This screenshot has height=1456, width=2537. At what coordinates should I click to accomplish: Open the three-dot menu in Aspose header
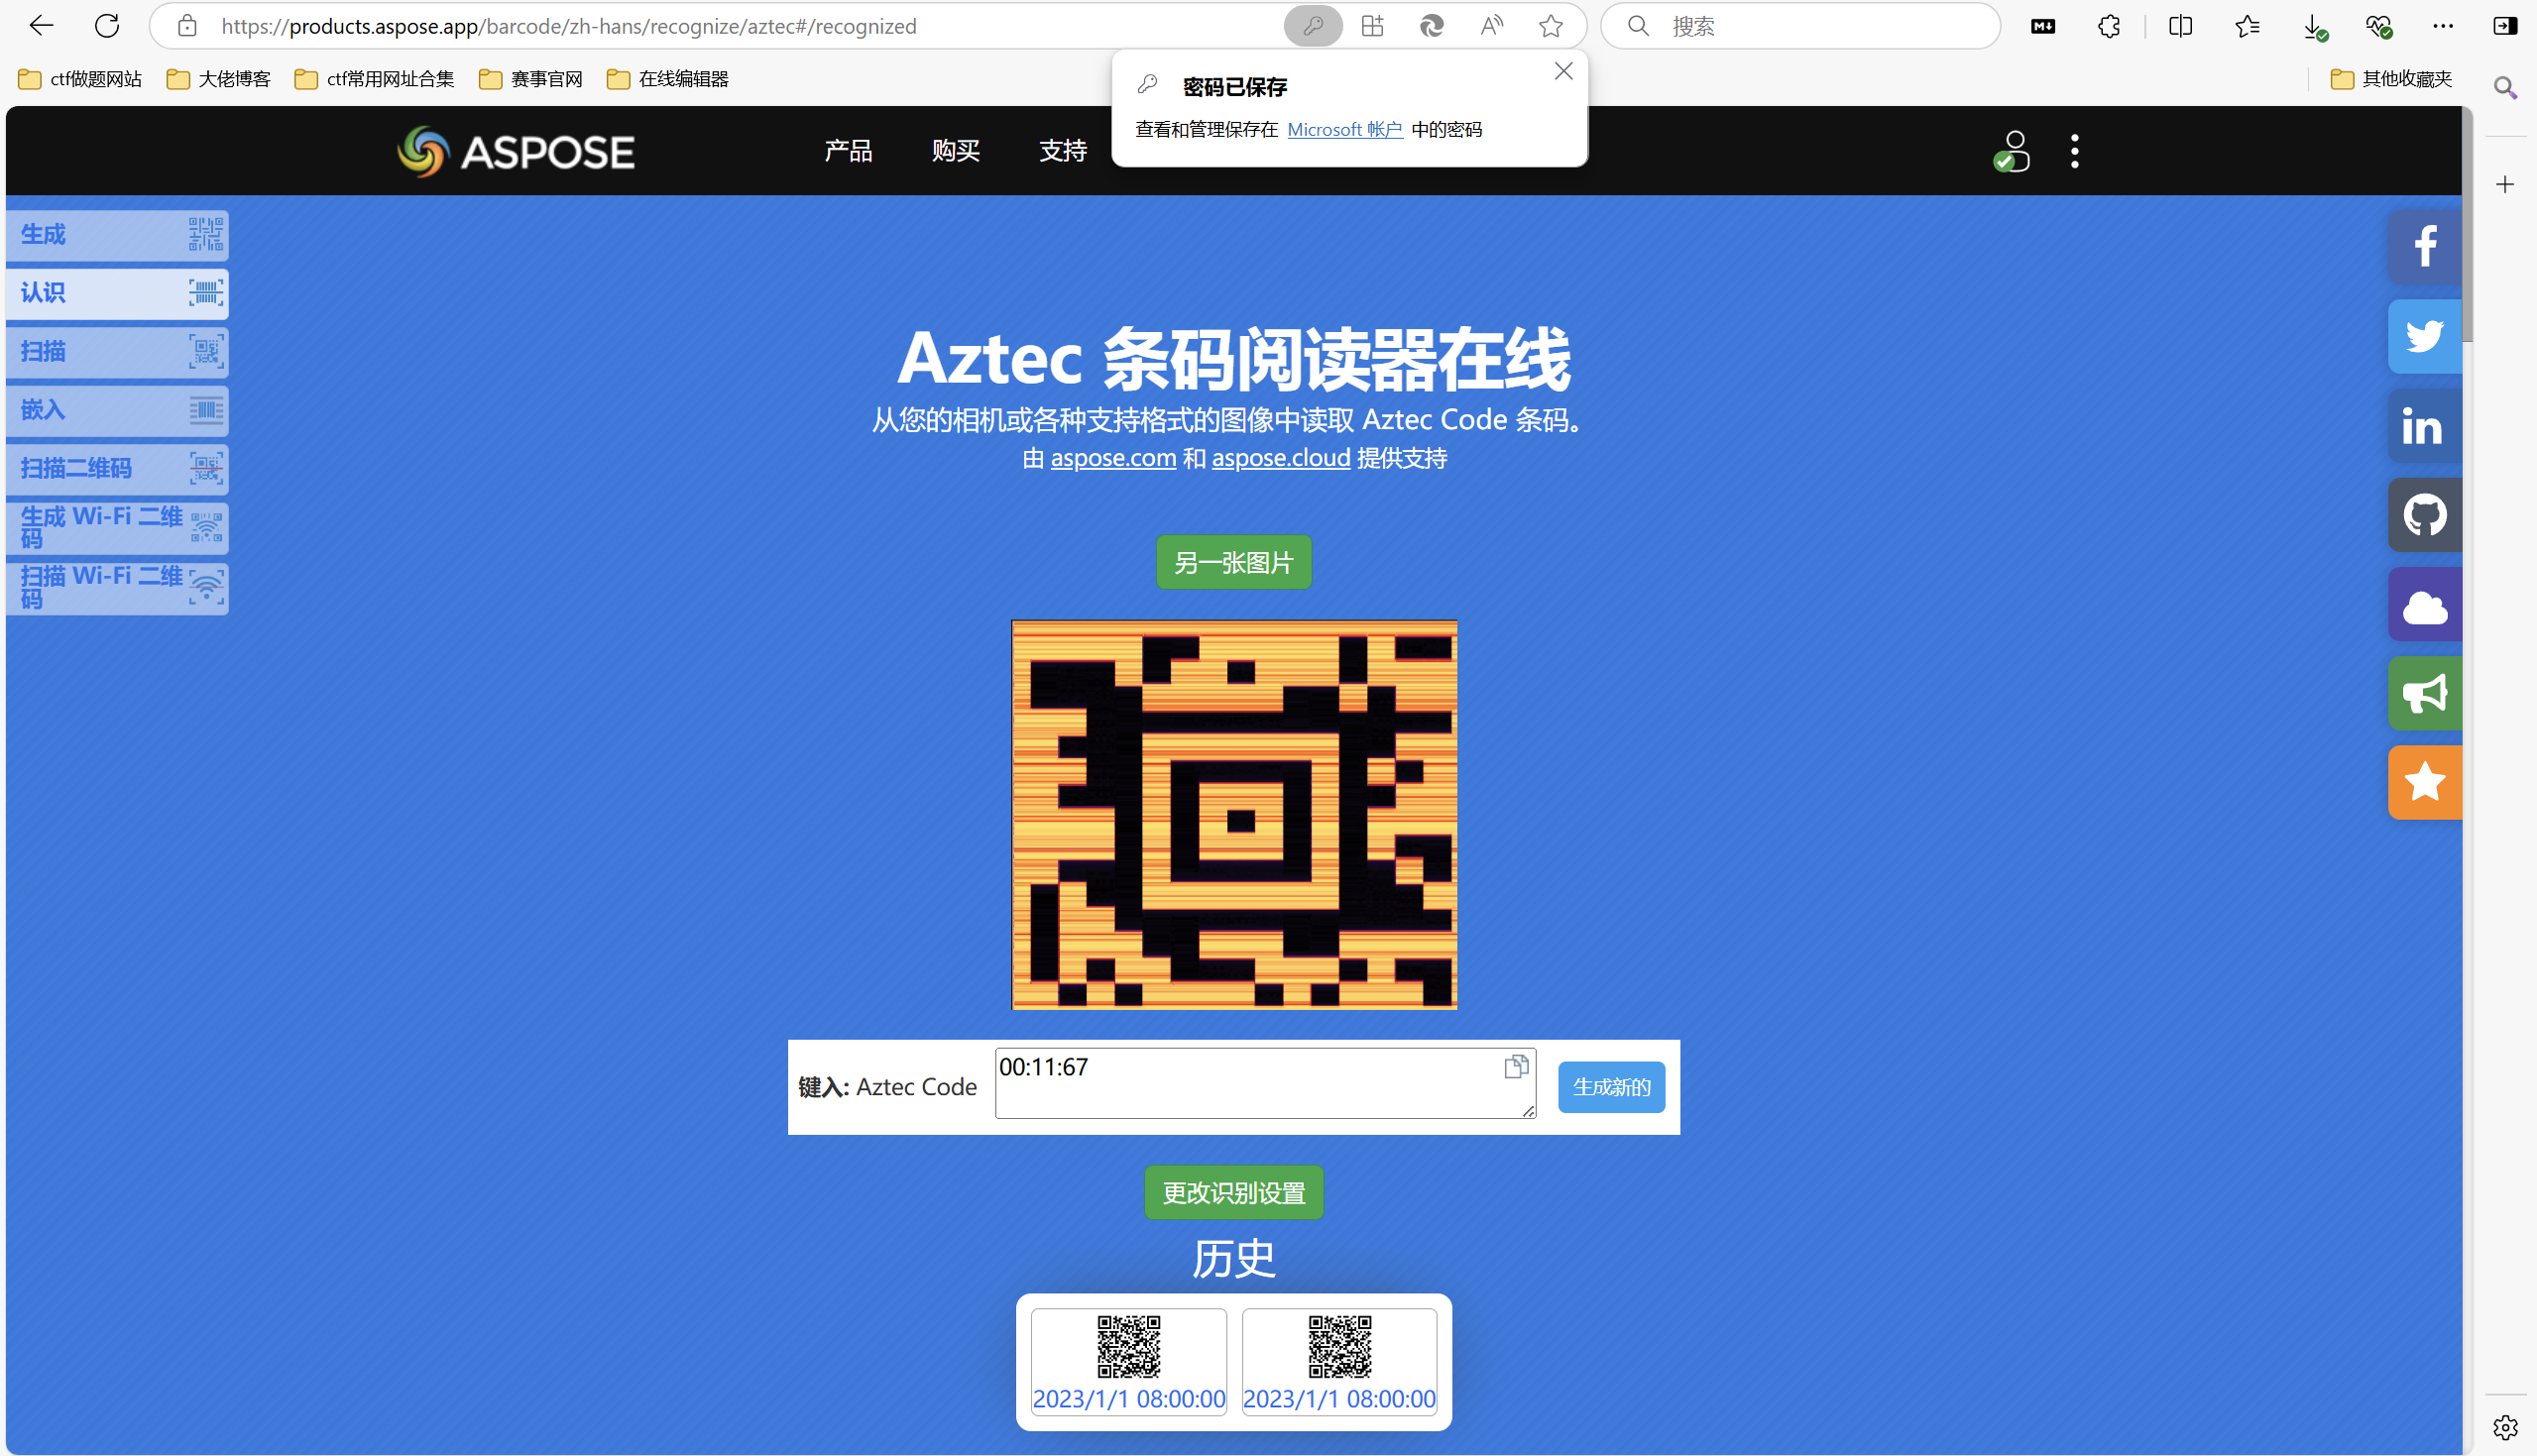[x=2075, y=151]
